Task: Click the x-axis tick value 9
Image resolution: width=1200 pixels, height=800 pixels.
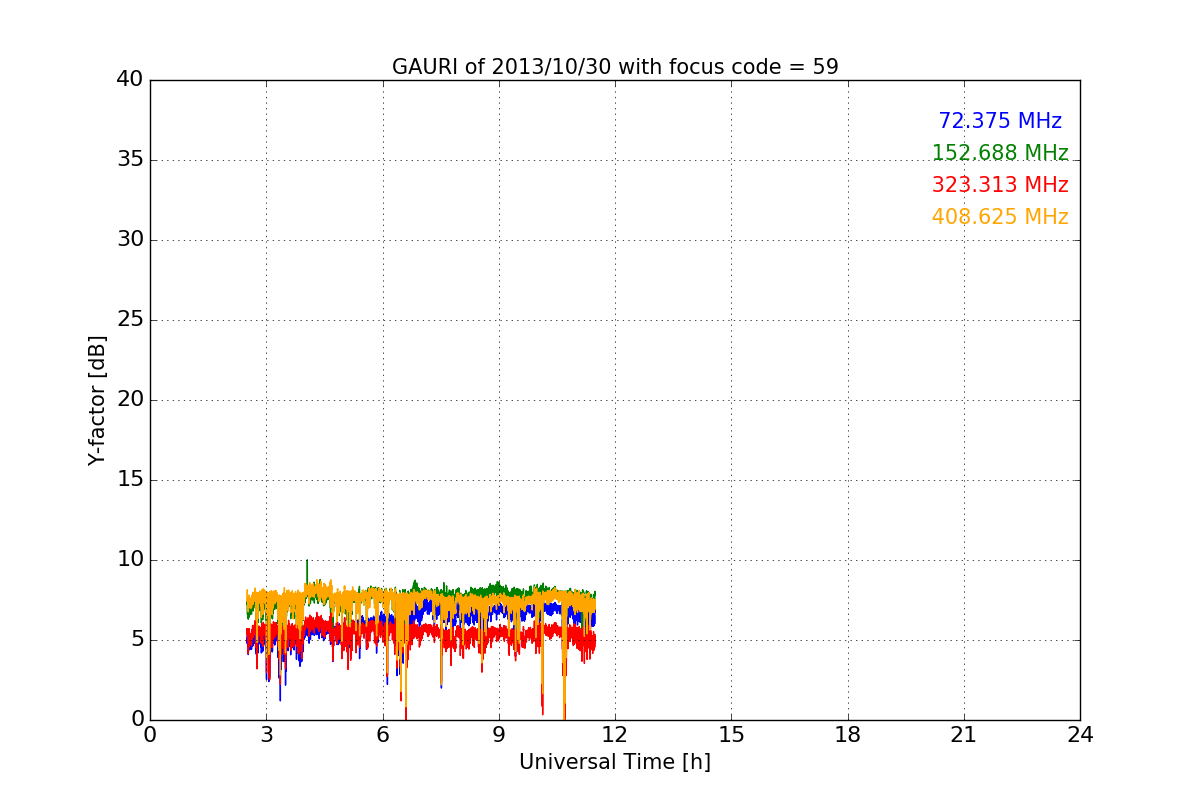Action: [x=499, y=735]
